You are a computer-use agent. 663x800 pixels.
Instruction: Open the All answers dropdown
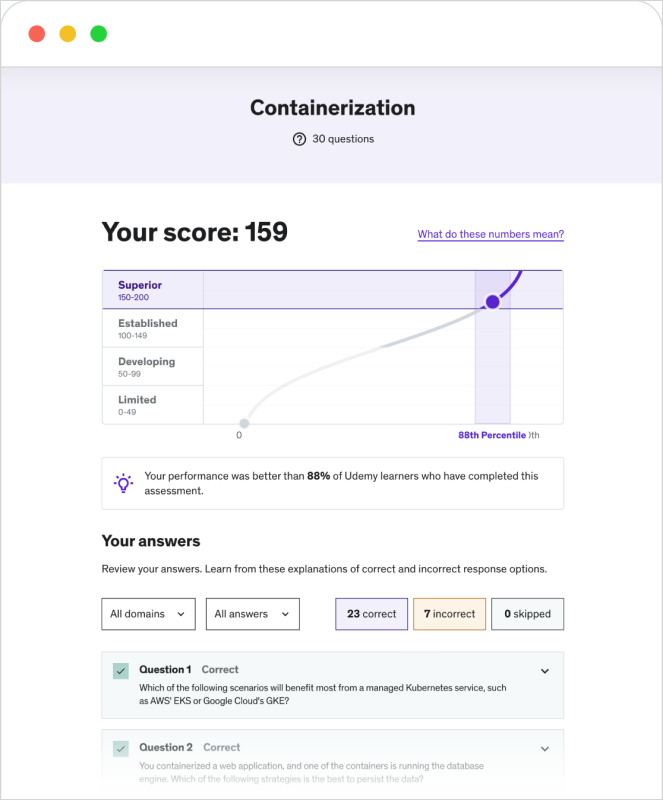point(252,614)
